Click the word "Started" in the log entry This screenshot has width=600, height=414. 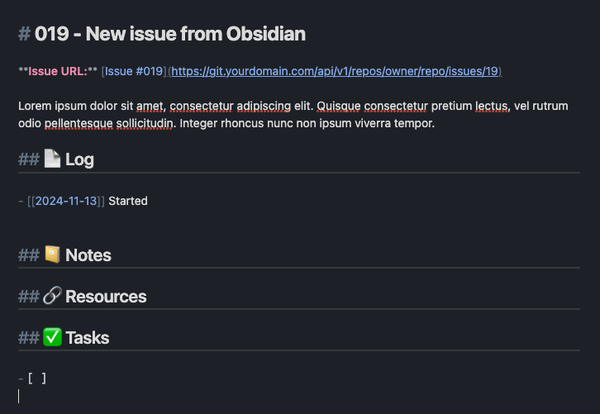pyautogui.click(x=128, y=201)
